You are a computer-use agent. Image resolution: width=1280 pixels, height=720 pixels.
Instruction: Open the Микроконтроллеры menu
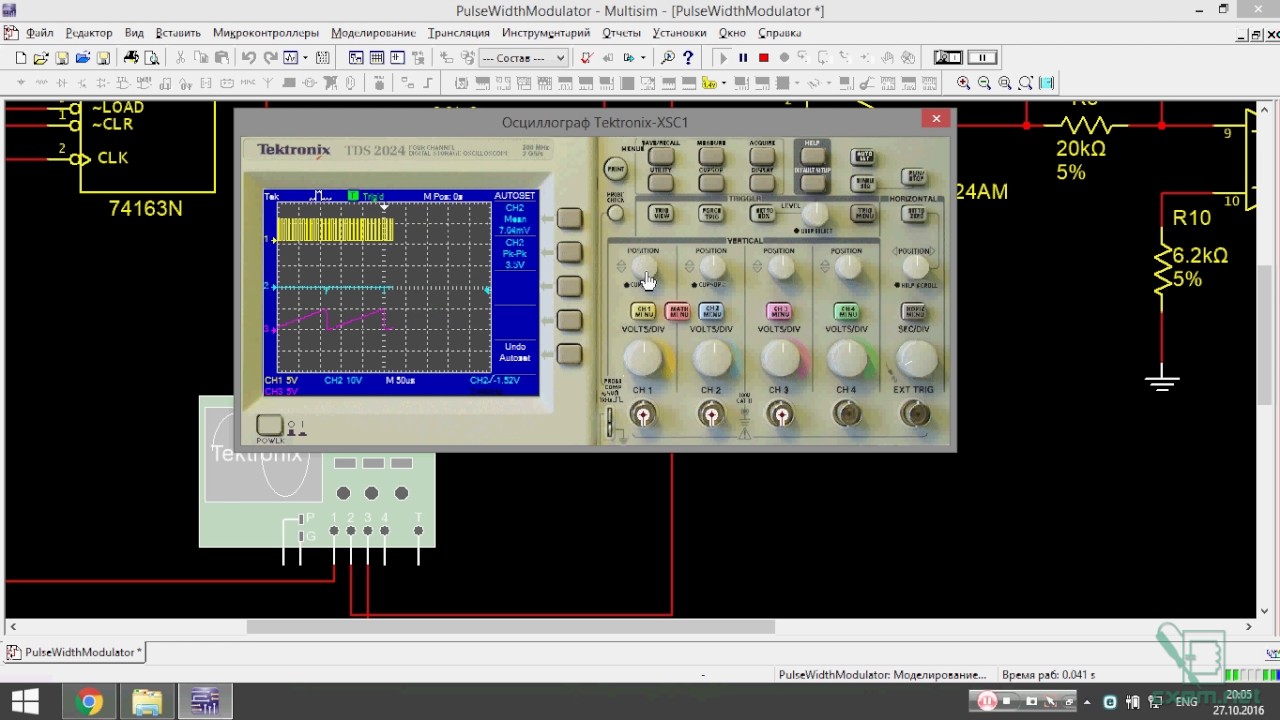point(266,33)
